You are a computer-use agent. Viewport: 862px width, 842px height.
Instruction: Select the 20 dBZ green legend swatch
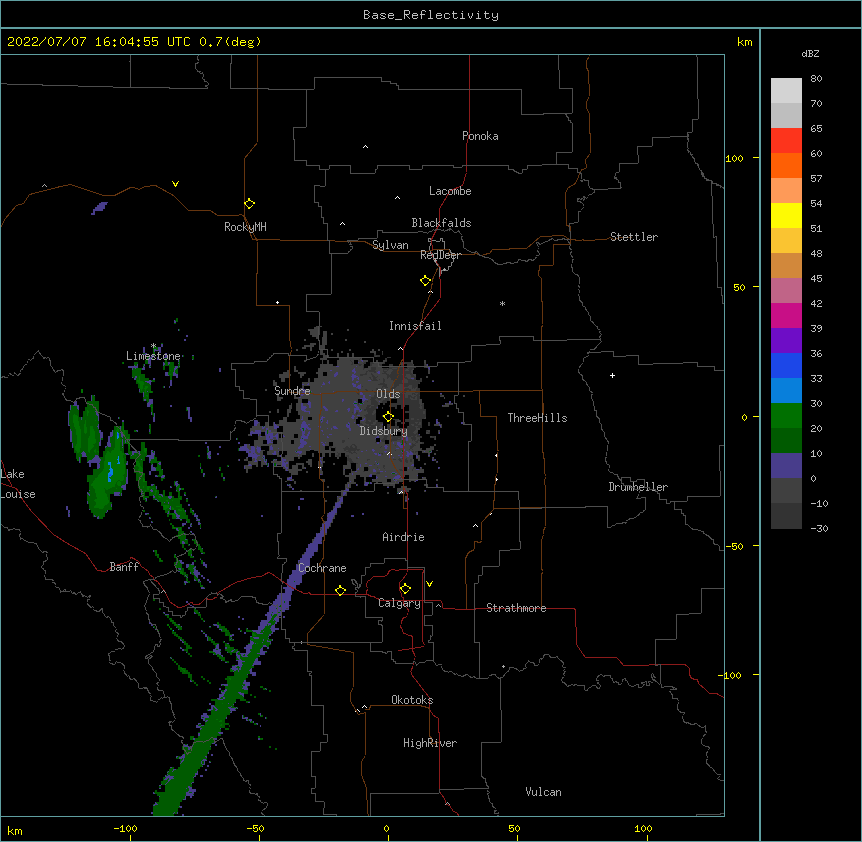[786, 416]
